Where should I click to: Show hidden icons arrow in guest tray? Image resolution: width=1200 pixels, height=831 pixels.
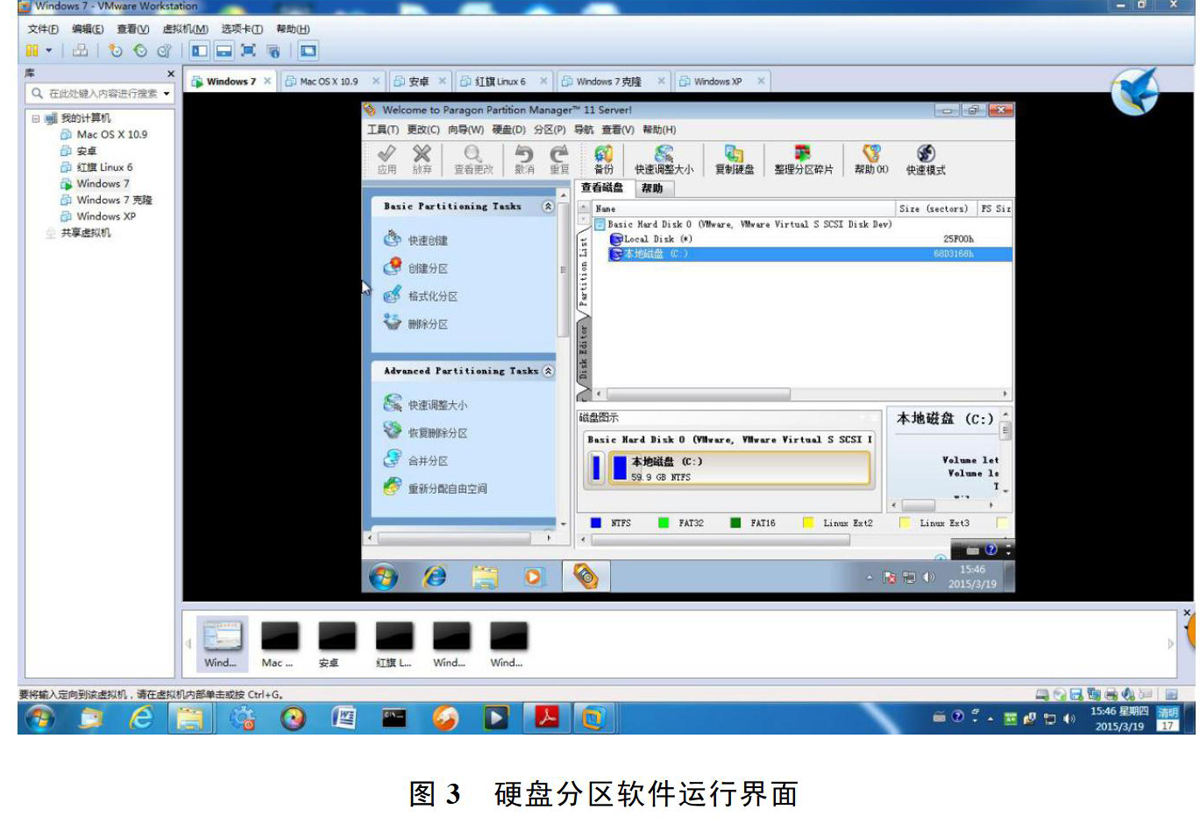coord(869,577)
